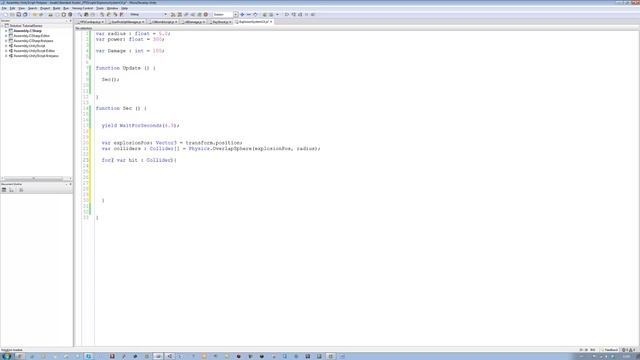Viewport: 640px width, 360px height.
Task: Click the 'var Damage : int' line
Action: (130, 51)
